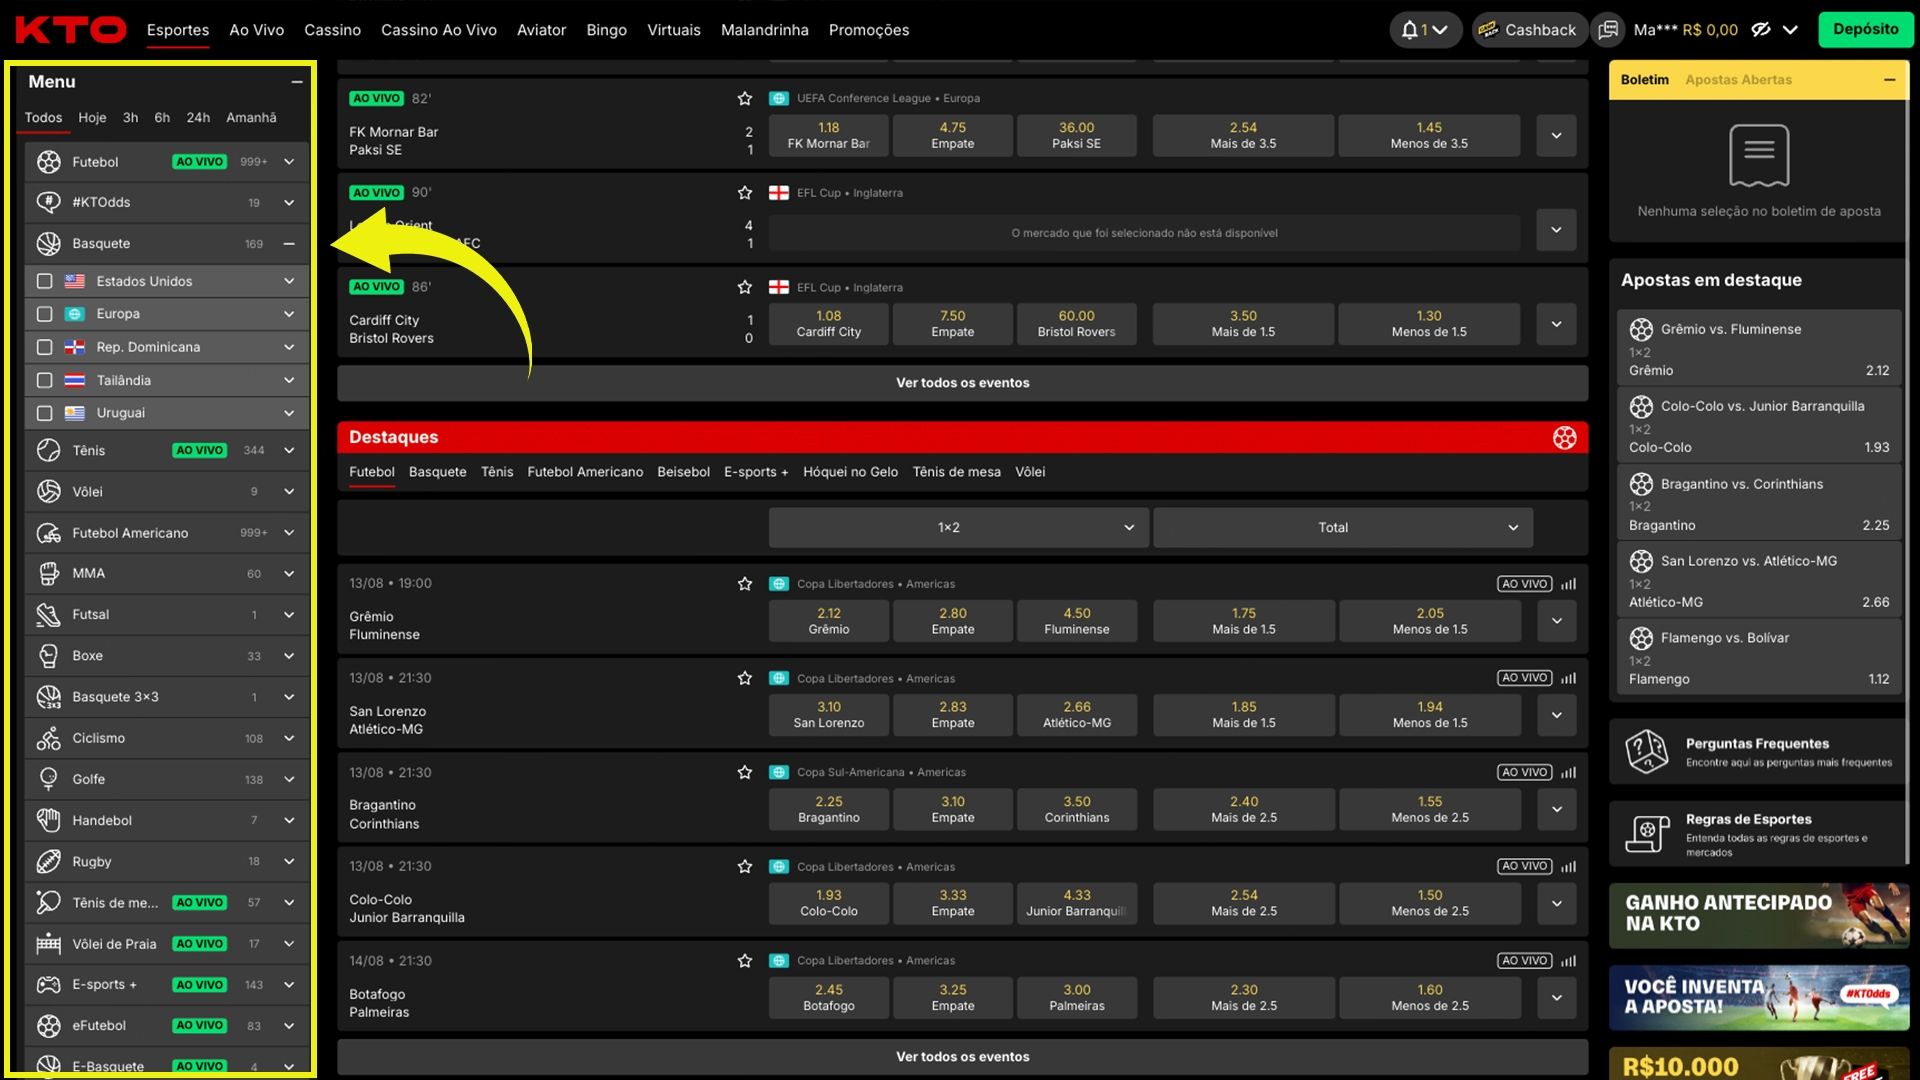This screenshot has width=1920, height=1080.
Task: Check the Rep. Dominicana checkbox
Action: [x=44, y=347]
